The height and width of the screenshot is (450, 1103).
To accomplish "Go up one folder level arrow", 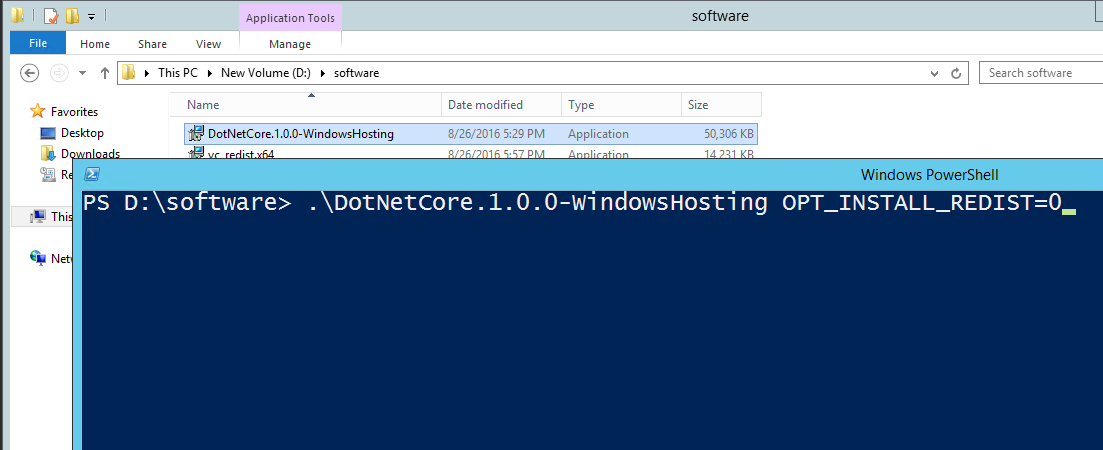I will pyautogui.click(x=105, y=72).
